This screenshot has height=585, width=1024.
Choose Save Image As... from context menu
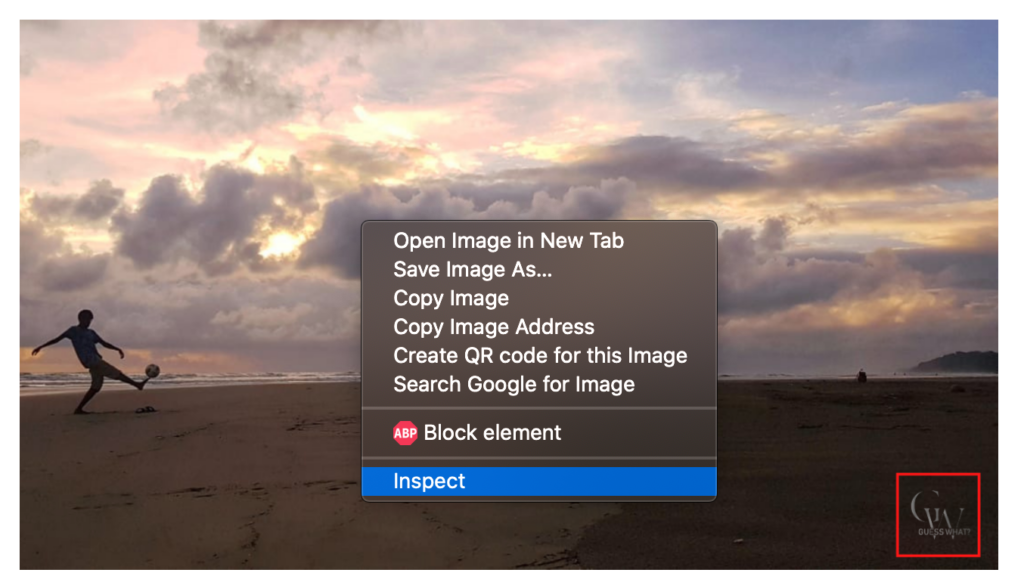472,269
